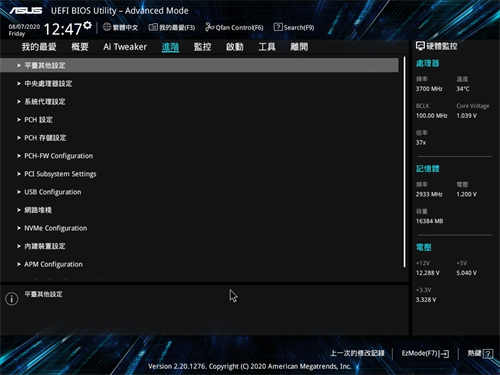Click the hardware monitor icon on the right panel

tap(420, 46)
